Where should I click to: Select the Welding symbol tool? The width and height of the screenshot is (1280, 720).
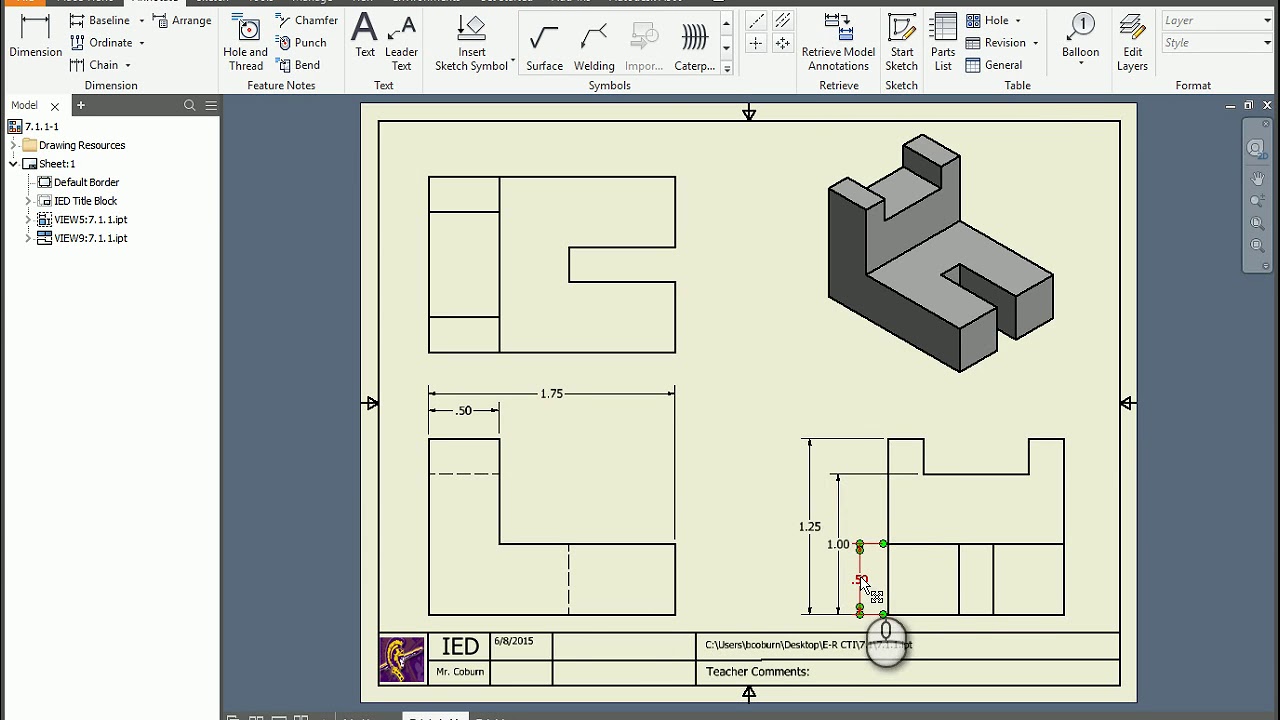click(x=594, y=47)
